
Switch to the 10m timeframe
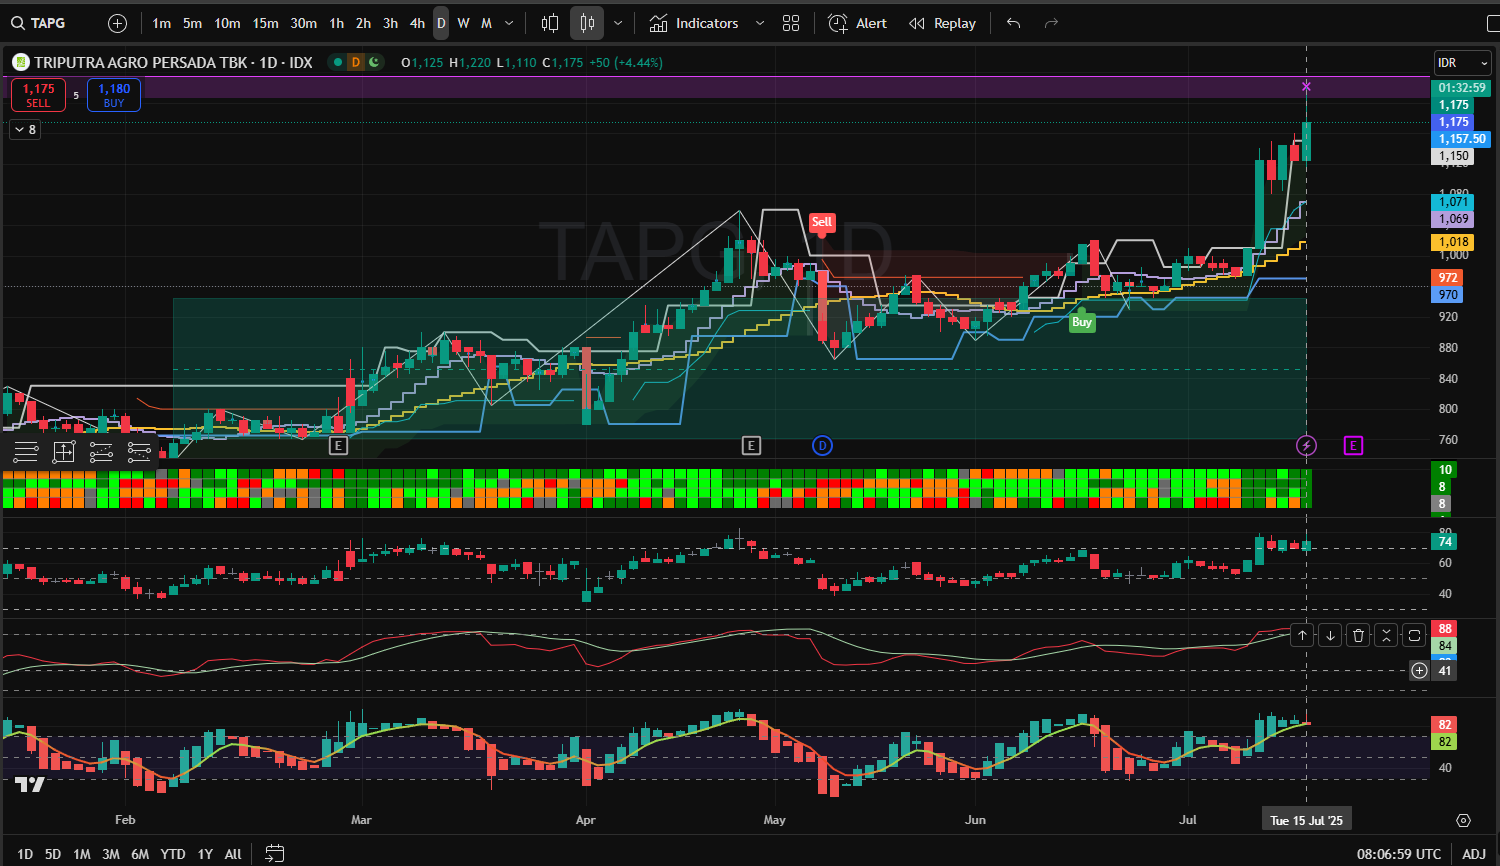[227, 23]
